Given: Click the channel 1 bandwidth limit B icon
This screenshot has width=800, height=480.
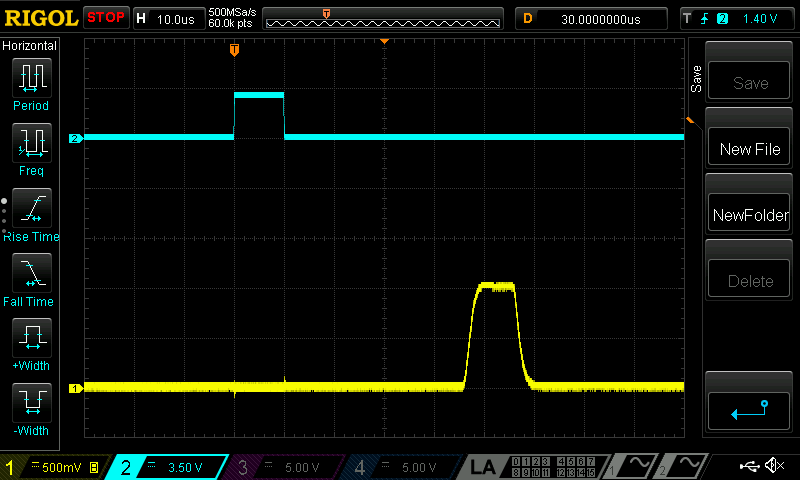Looking at the screenshot, I should pos(94,467).
